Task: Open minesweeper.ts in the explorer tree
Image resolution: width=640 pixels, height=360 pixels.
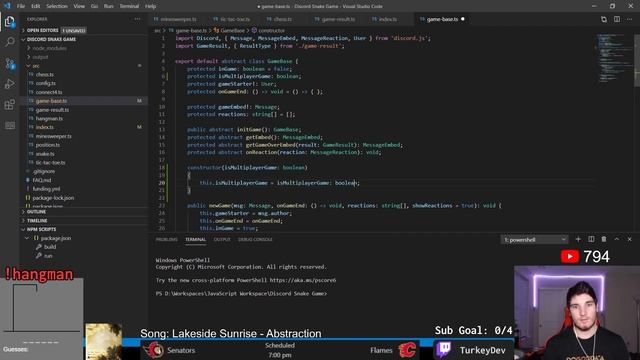Action: (x=53, y=136)
